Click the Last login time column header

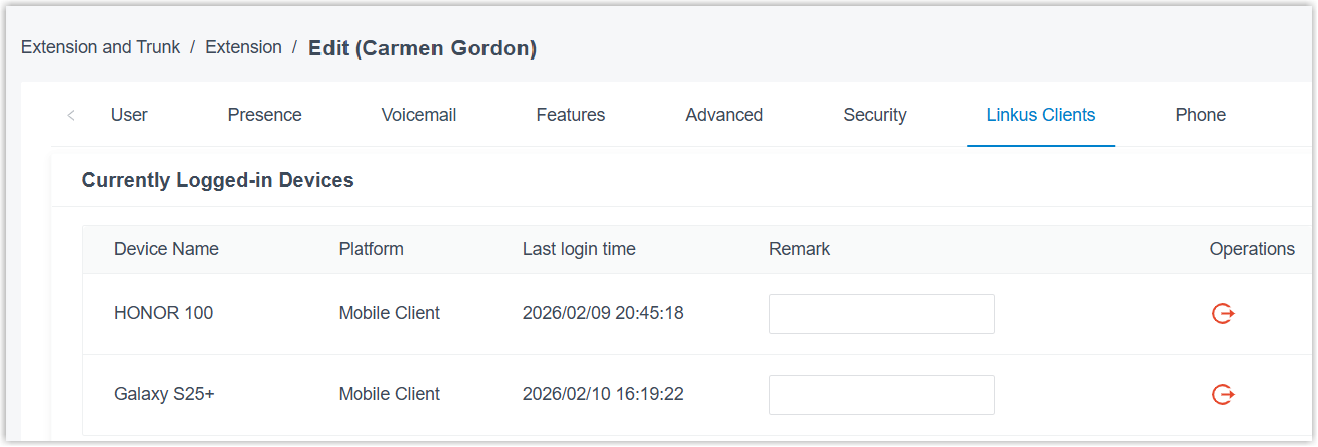[x=579, y=249]
